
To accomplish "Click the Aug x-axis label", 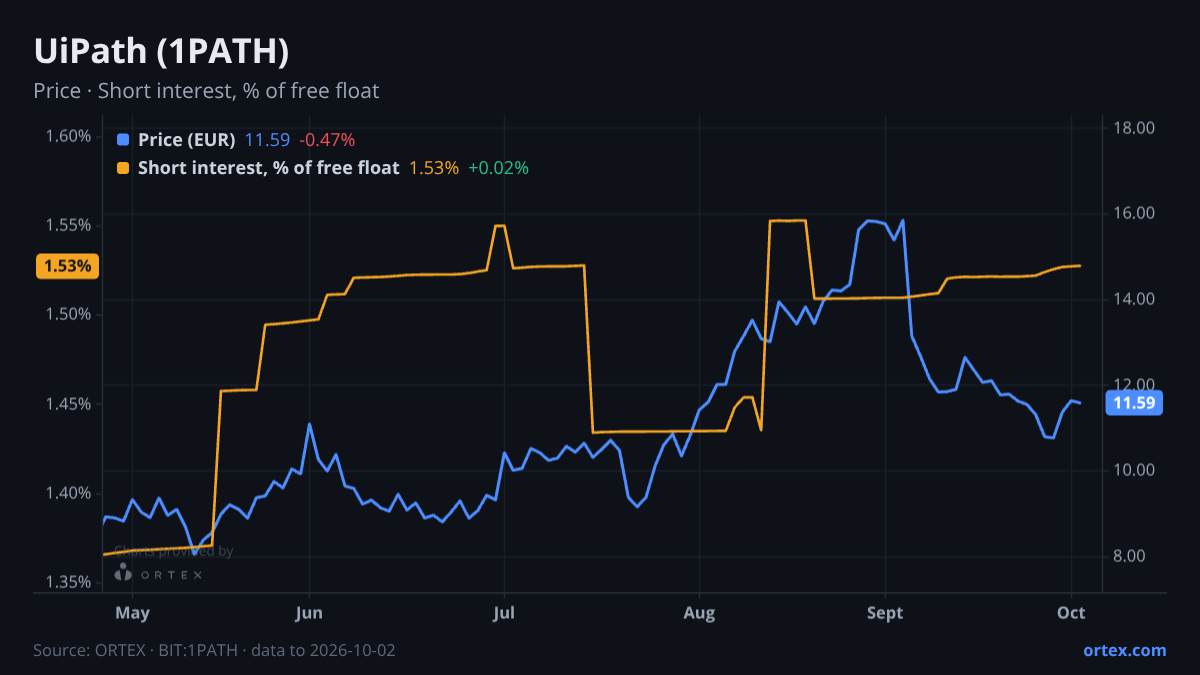I will tap(699, 612).
